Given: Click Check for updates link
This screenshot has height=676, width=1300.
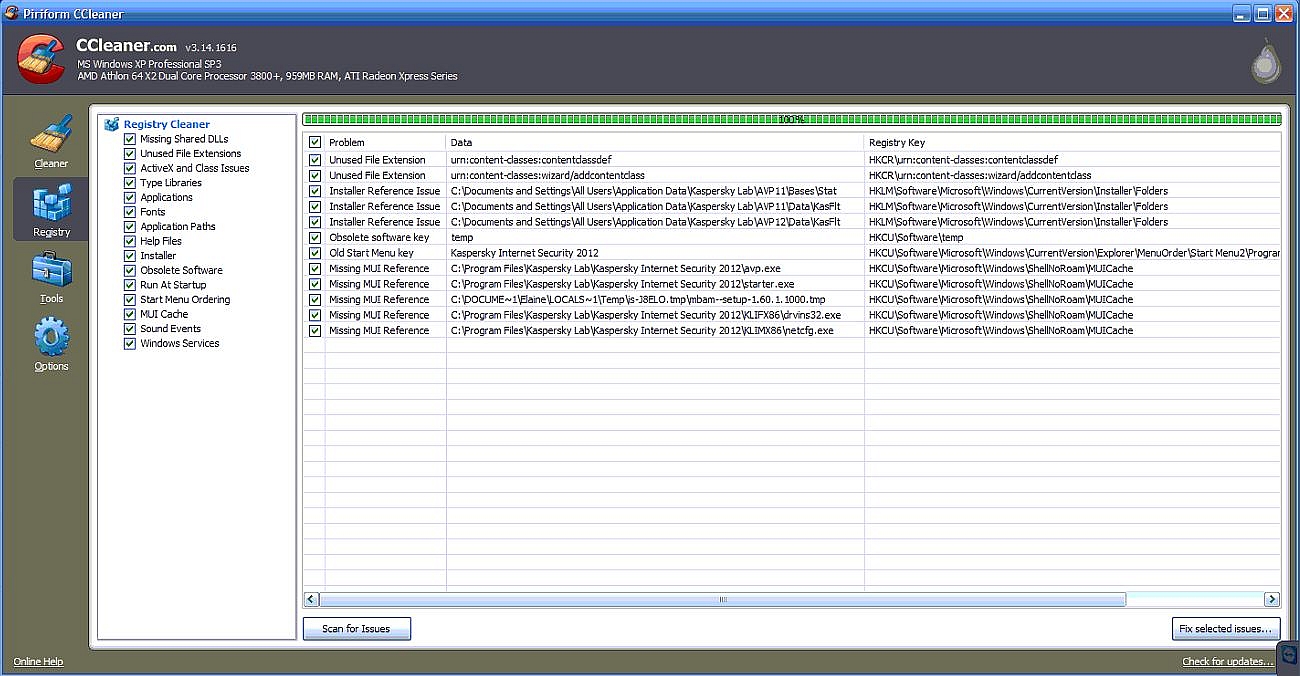Looking at the screenshot, I should [1228, 662].
